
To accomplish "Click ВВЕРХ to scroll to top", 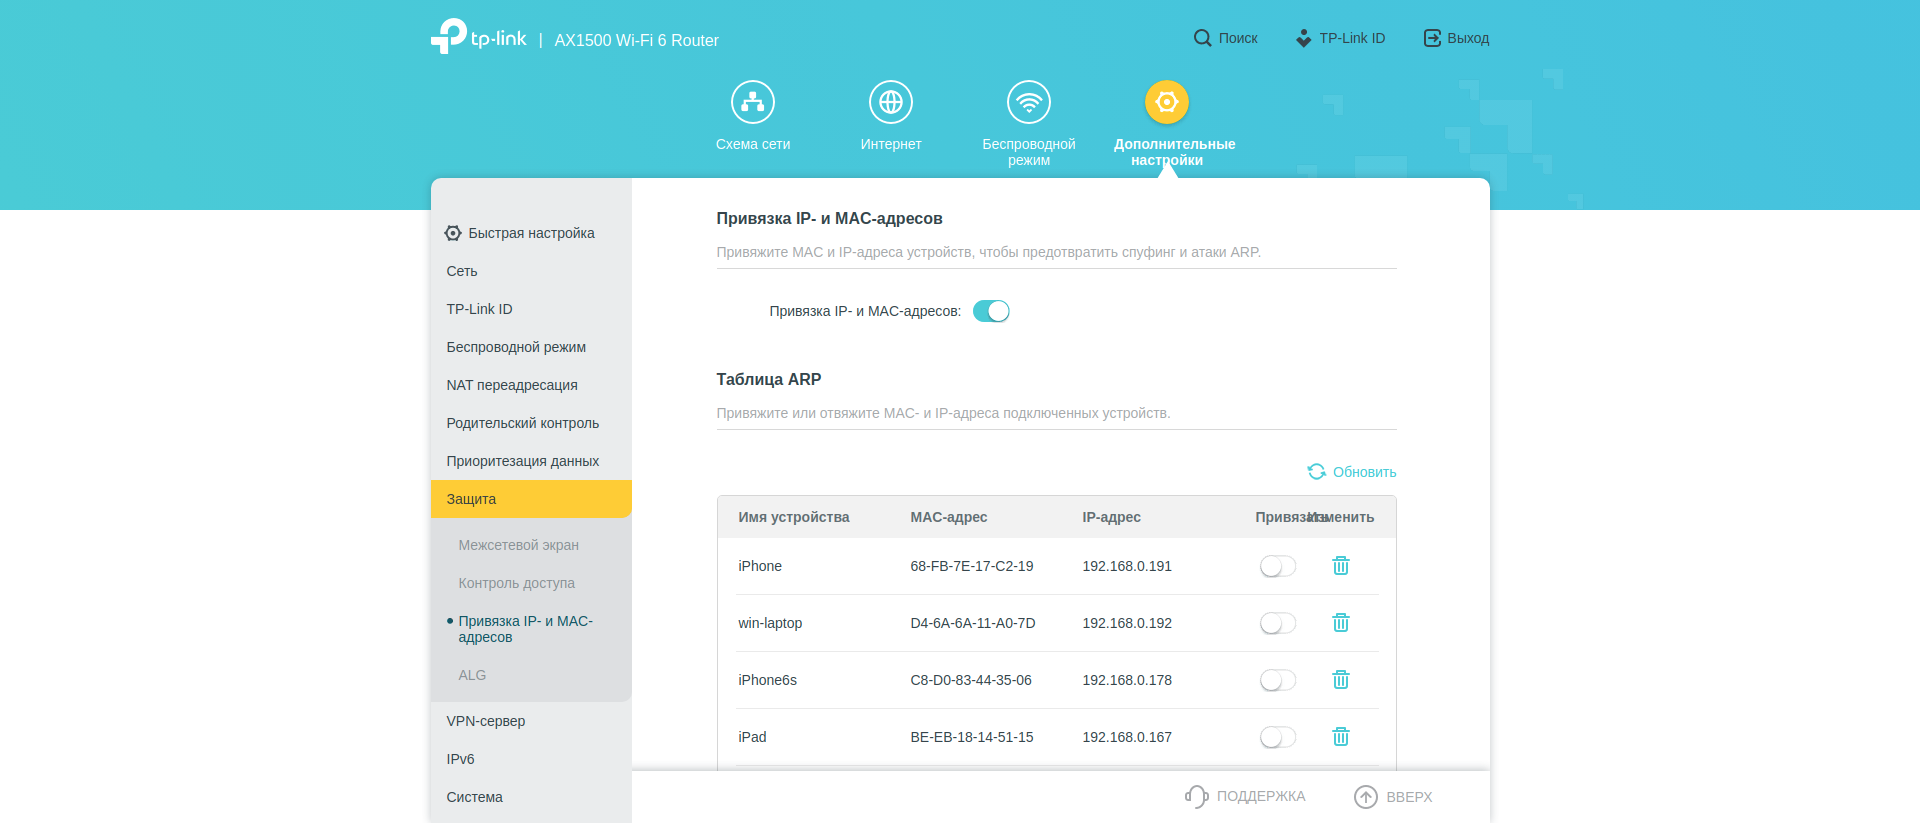I will pos(1393,797).
